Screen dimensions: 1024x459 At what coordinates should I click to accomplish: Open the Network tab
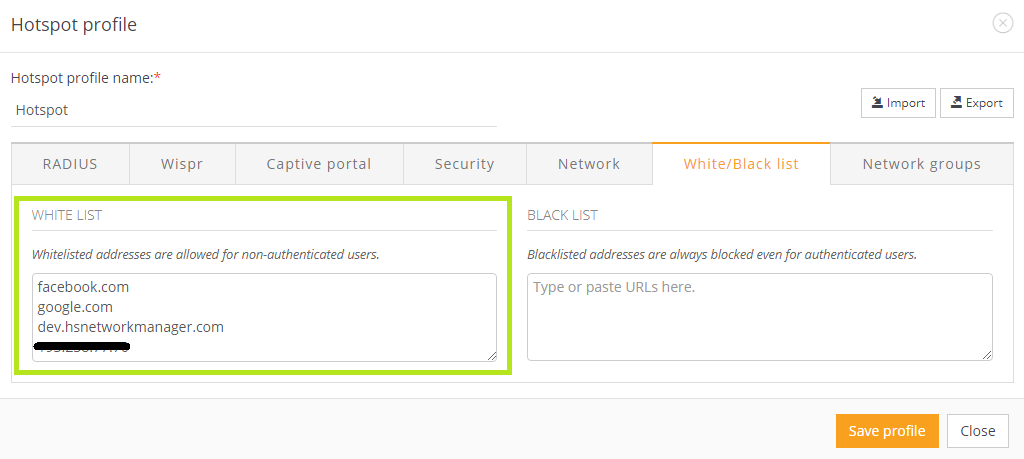589,164
